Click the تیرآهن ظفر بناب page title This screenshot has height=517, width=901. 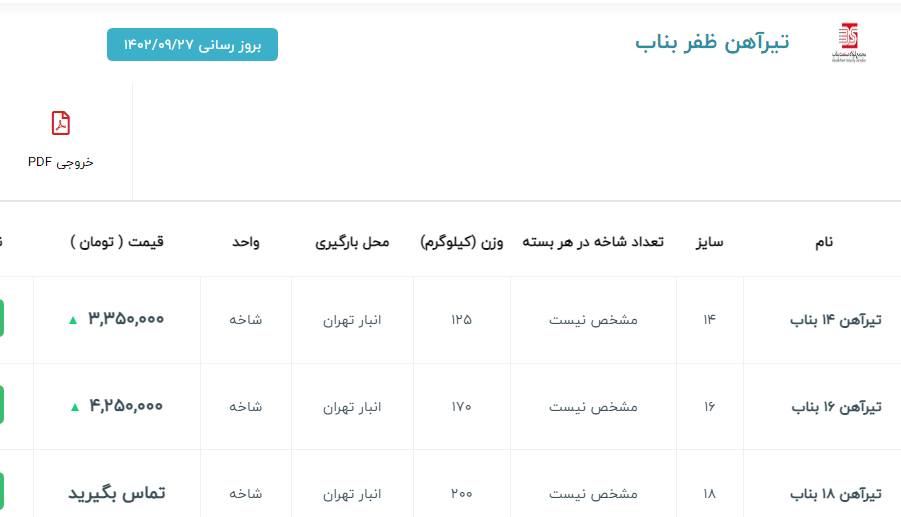click(x=712, y=42)
